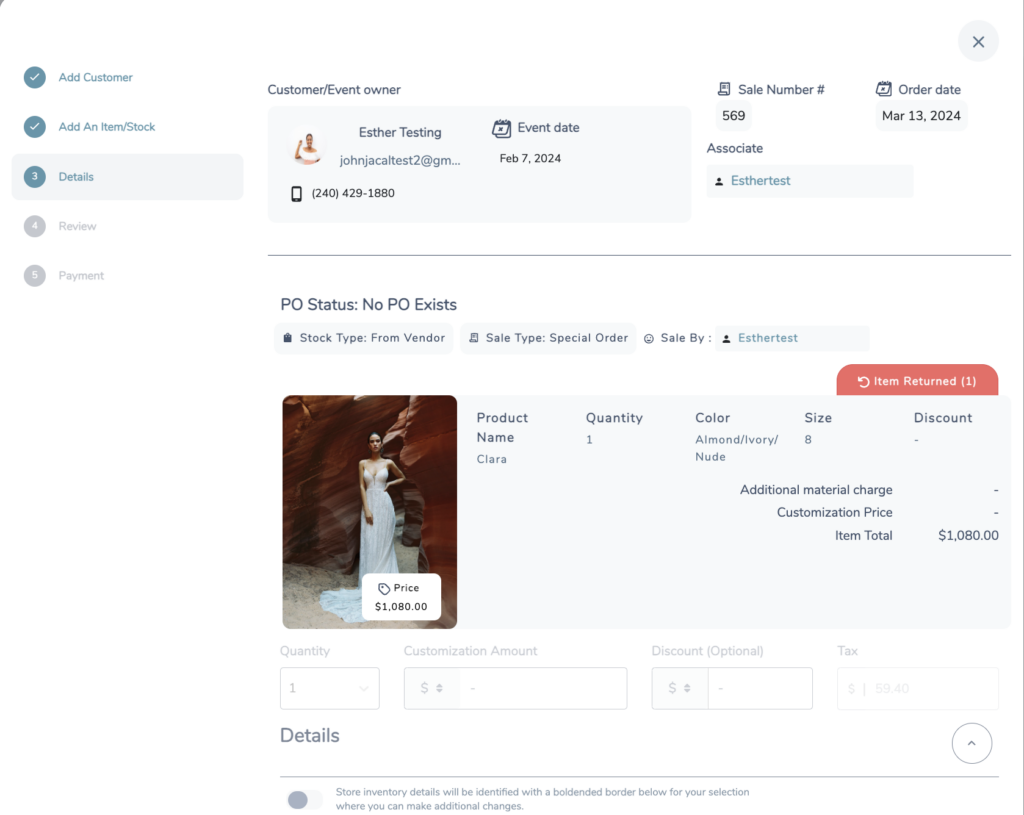Click the phone icon beside (240) 429-1880
The image size is (1024, 815).
296,193
